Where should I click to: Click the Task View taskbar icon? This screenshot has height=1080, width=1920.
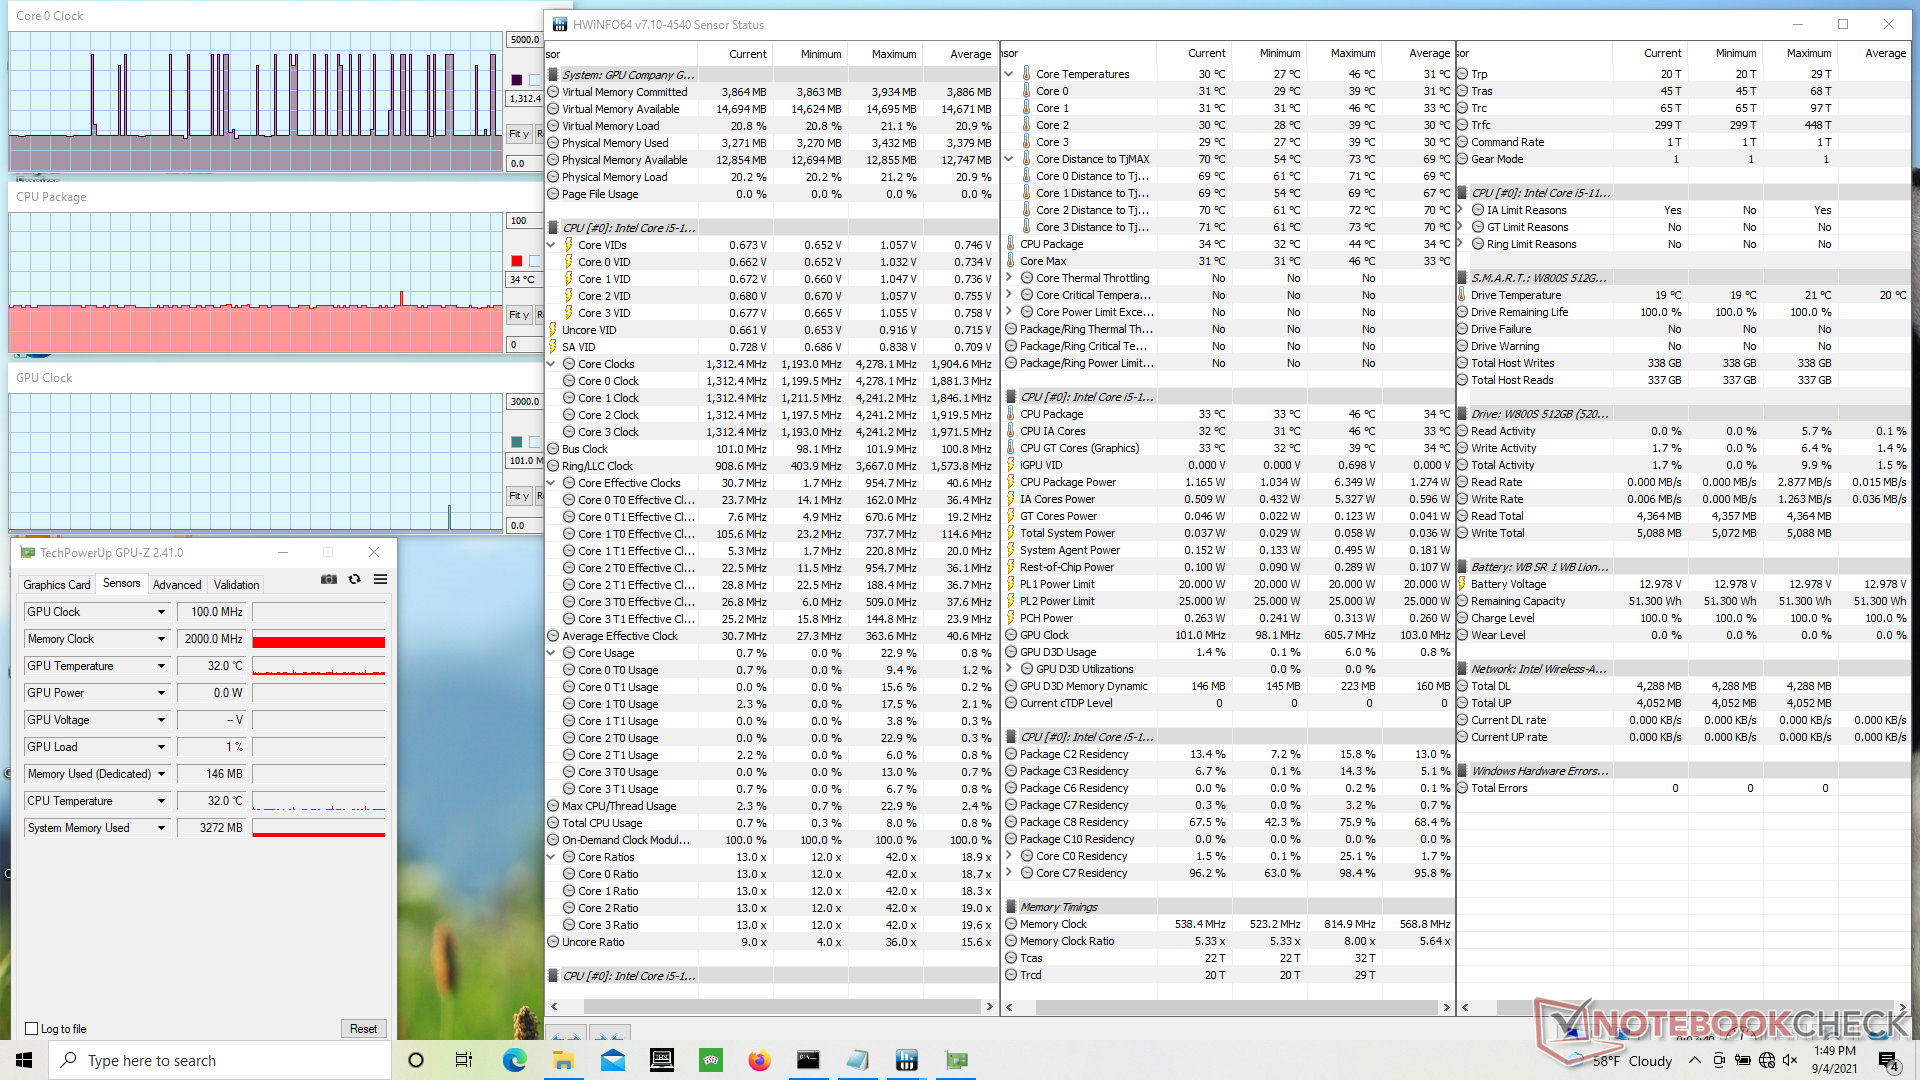pyautogui.click(x=463, y=1060)
